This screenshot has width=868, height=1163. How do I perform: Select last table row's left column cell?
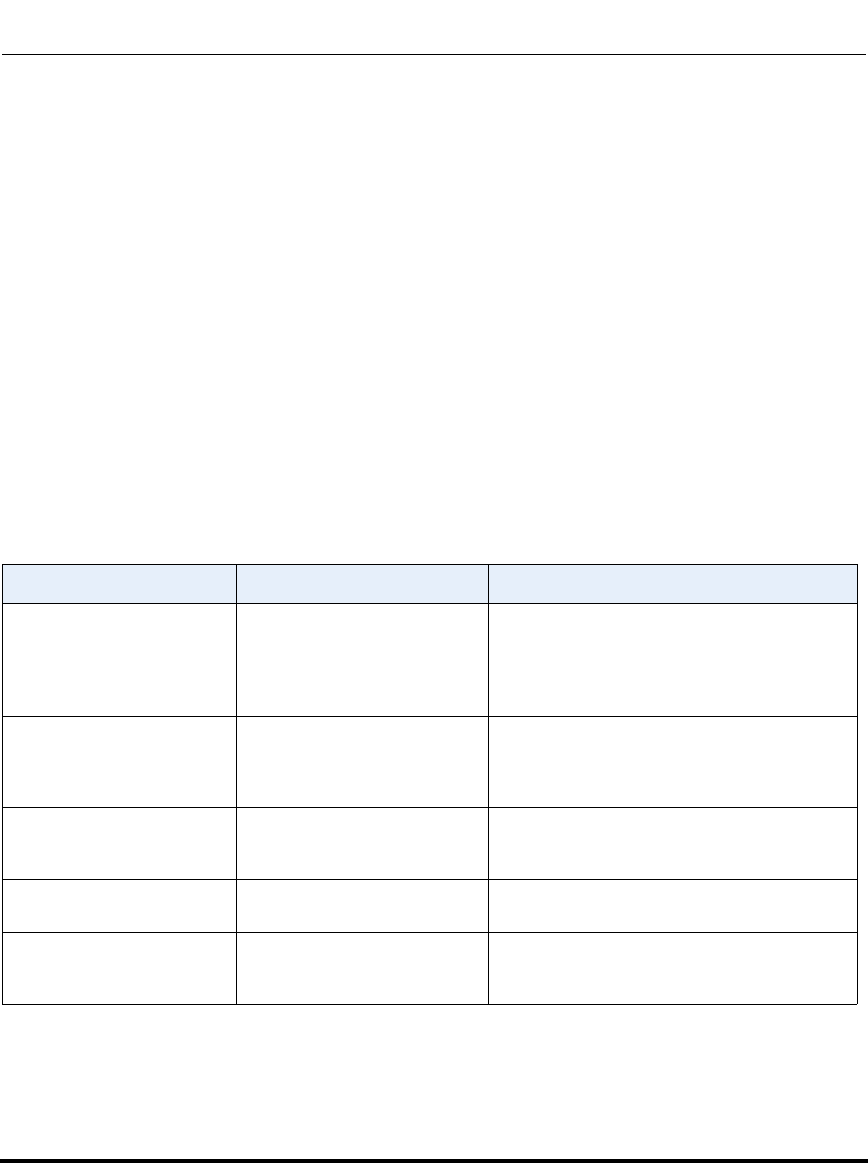(119, 967)
